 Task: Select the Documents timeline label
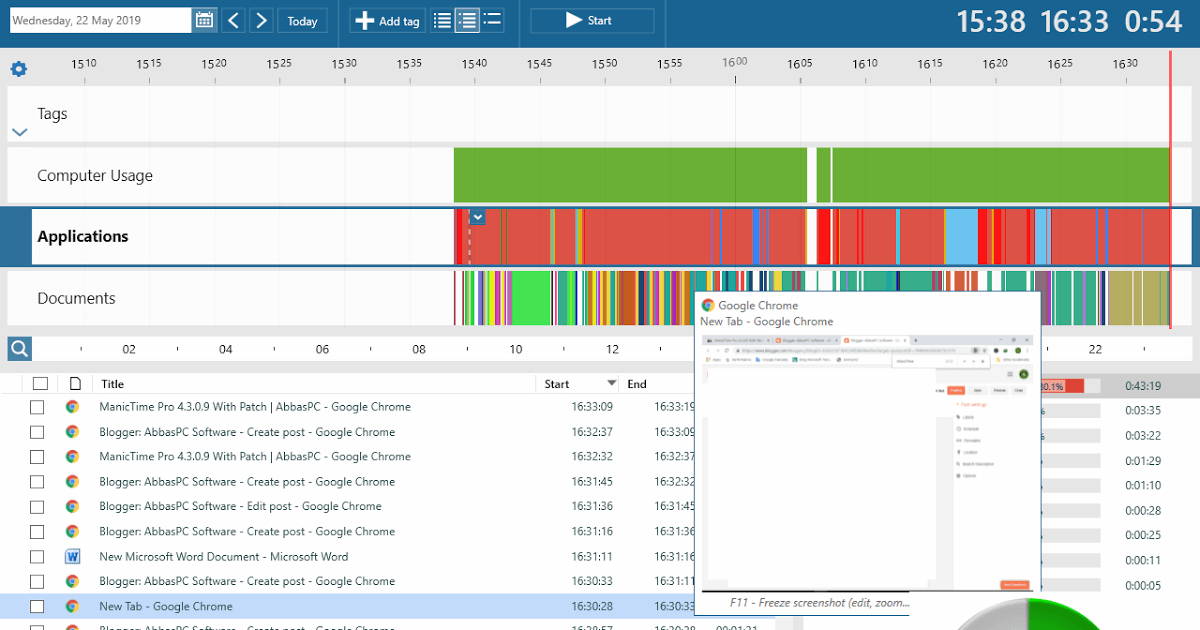pyautogui.click(x=76, y=298)
